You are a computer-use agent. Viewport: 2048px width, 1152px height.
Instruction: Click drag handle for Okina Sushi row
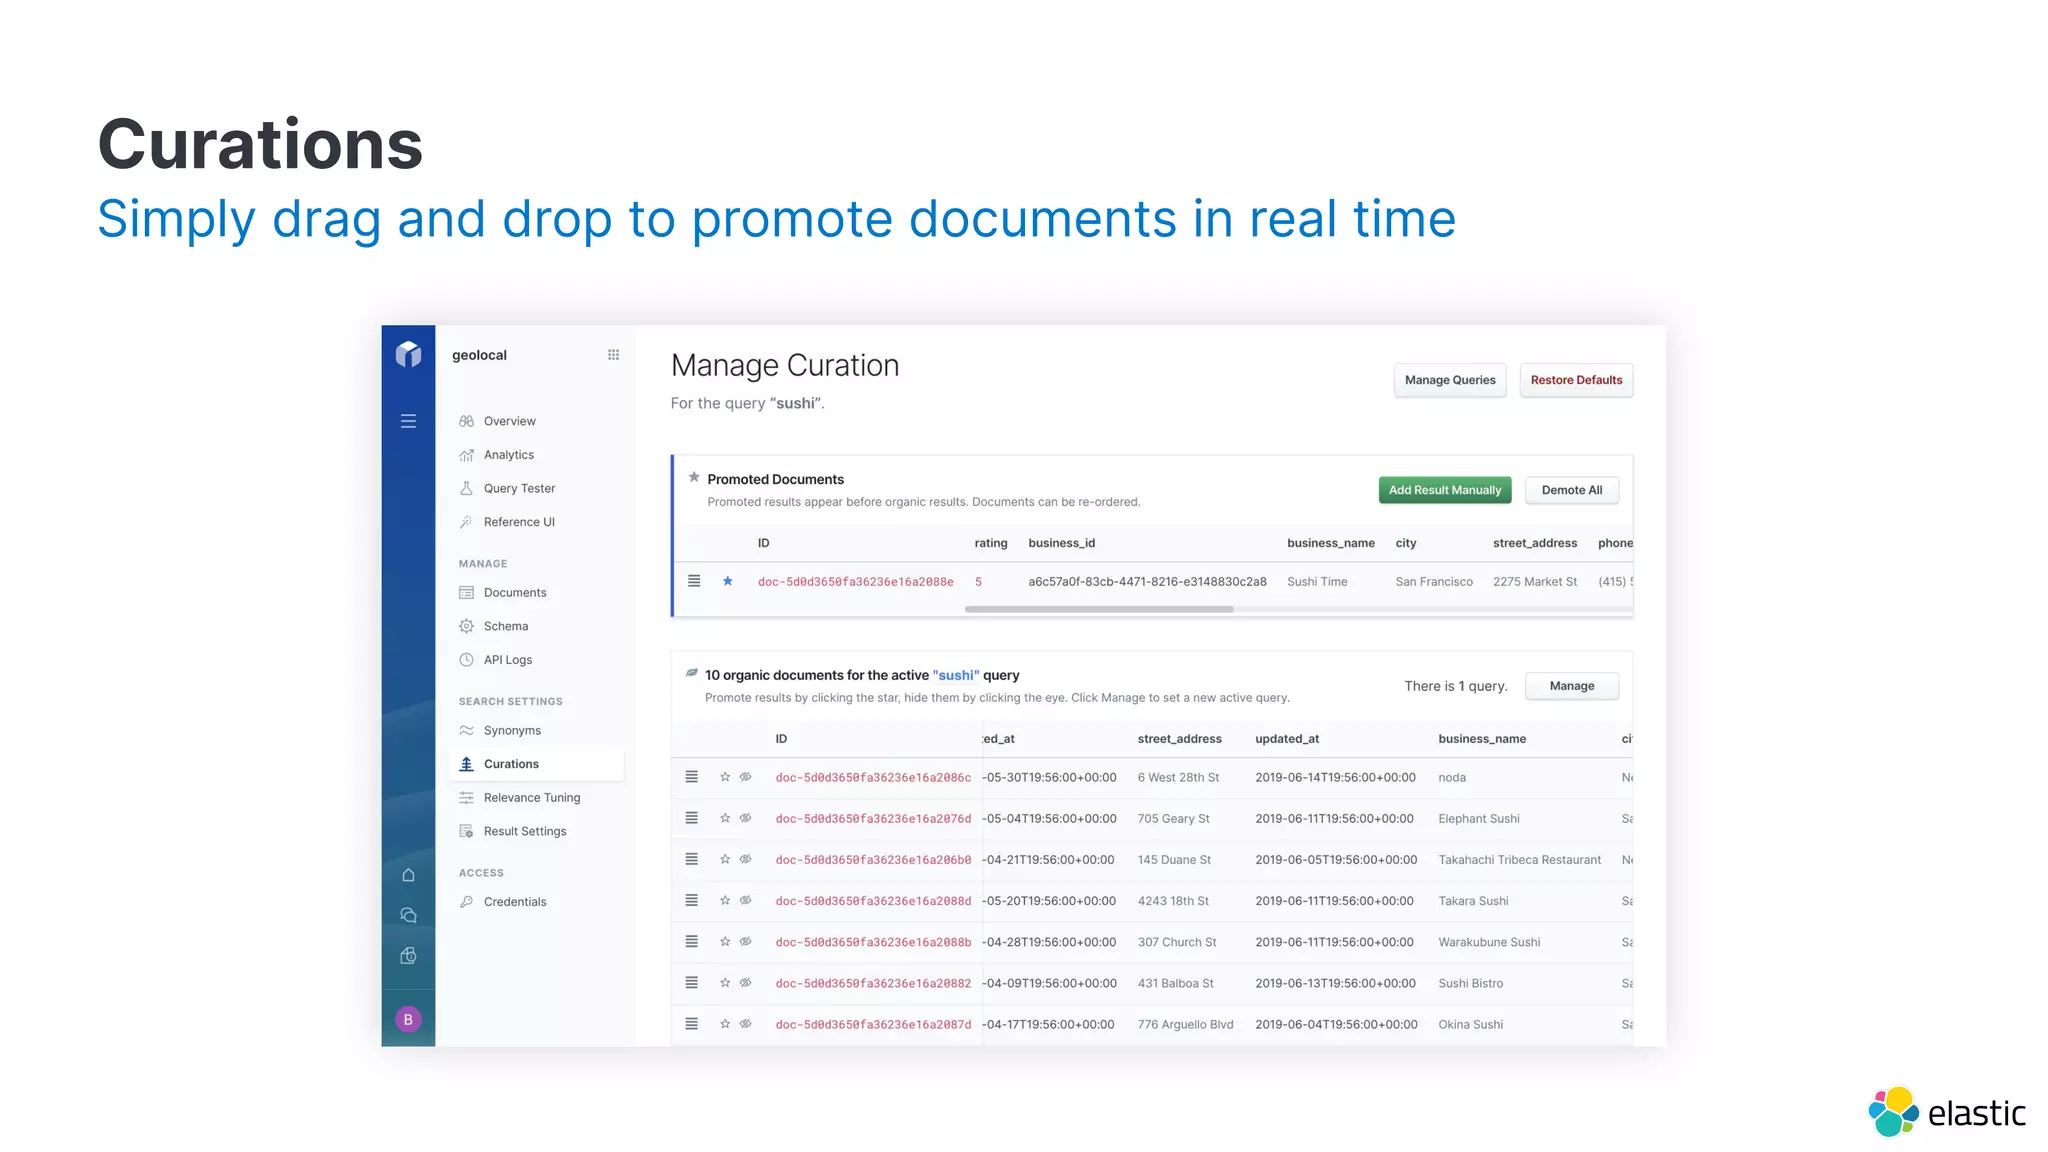click(691, 1024)
